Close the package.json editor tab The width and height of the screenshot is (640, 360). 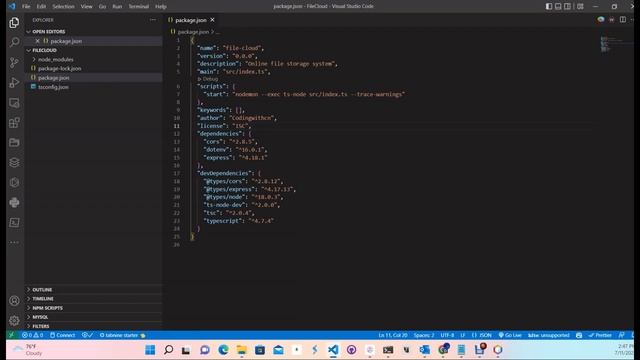pos(212,20)
